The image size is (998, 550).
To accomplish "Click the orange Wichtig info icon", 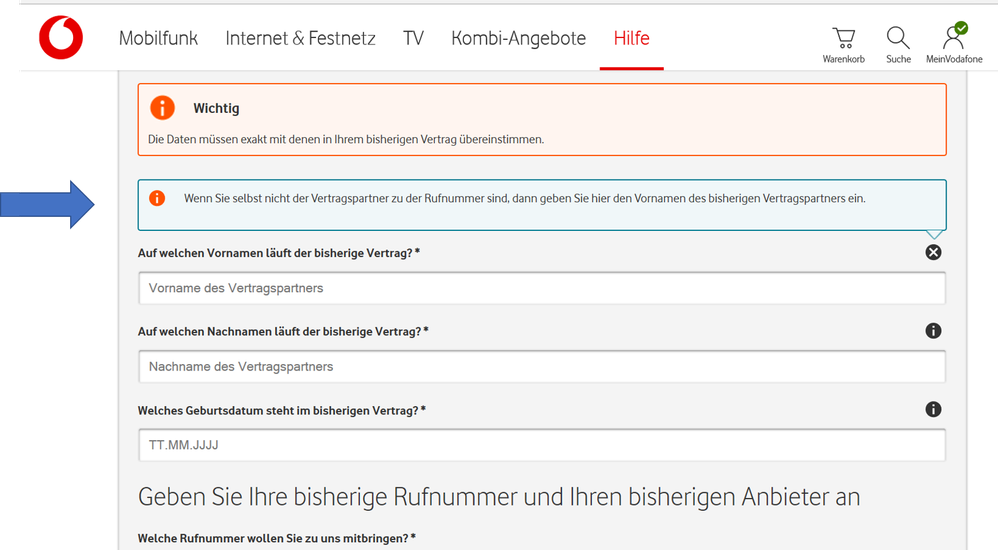I will [162, 108].
